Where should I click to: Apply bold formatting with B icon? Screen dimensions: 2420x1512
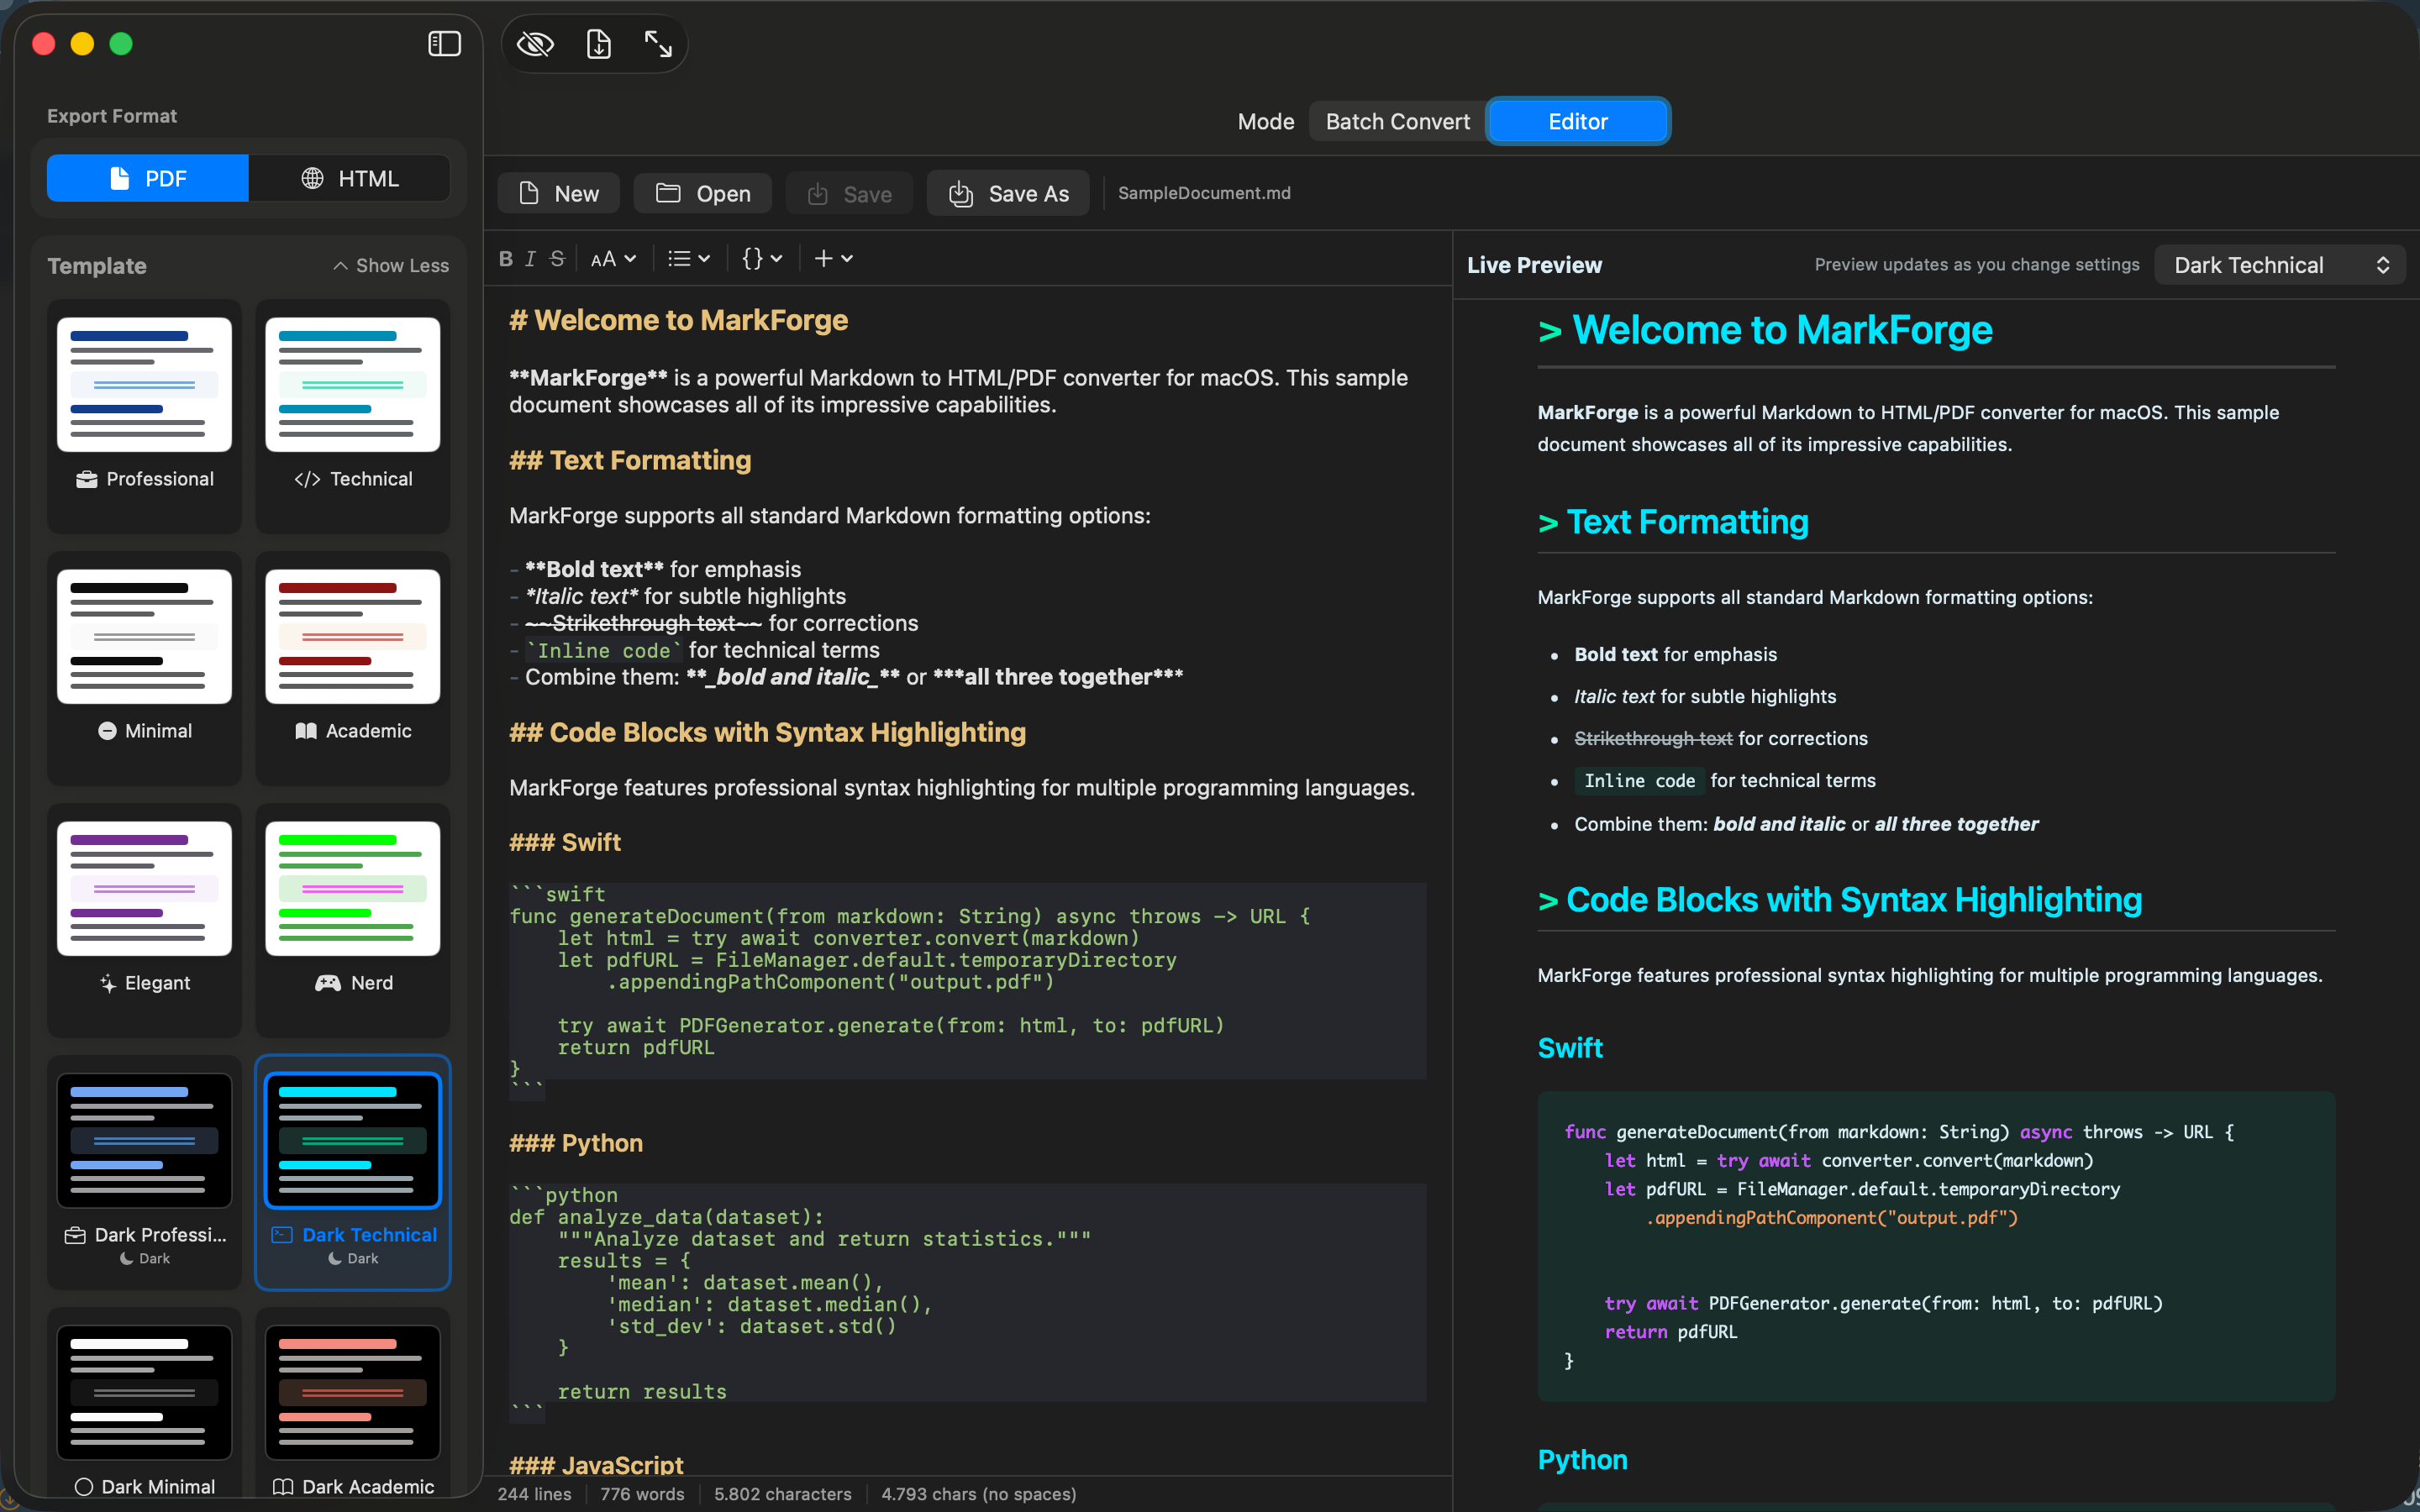tap(506, 259)
